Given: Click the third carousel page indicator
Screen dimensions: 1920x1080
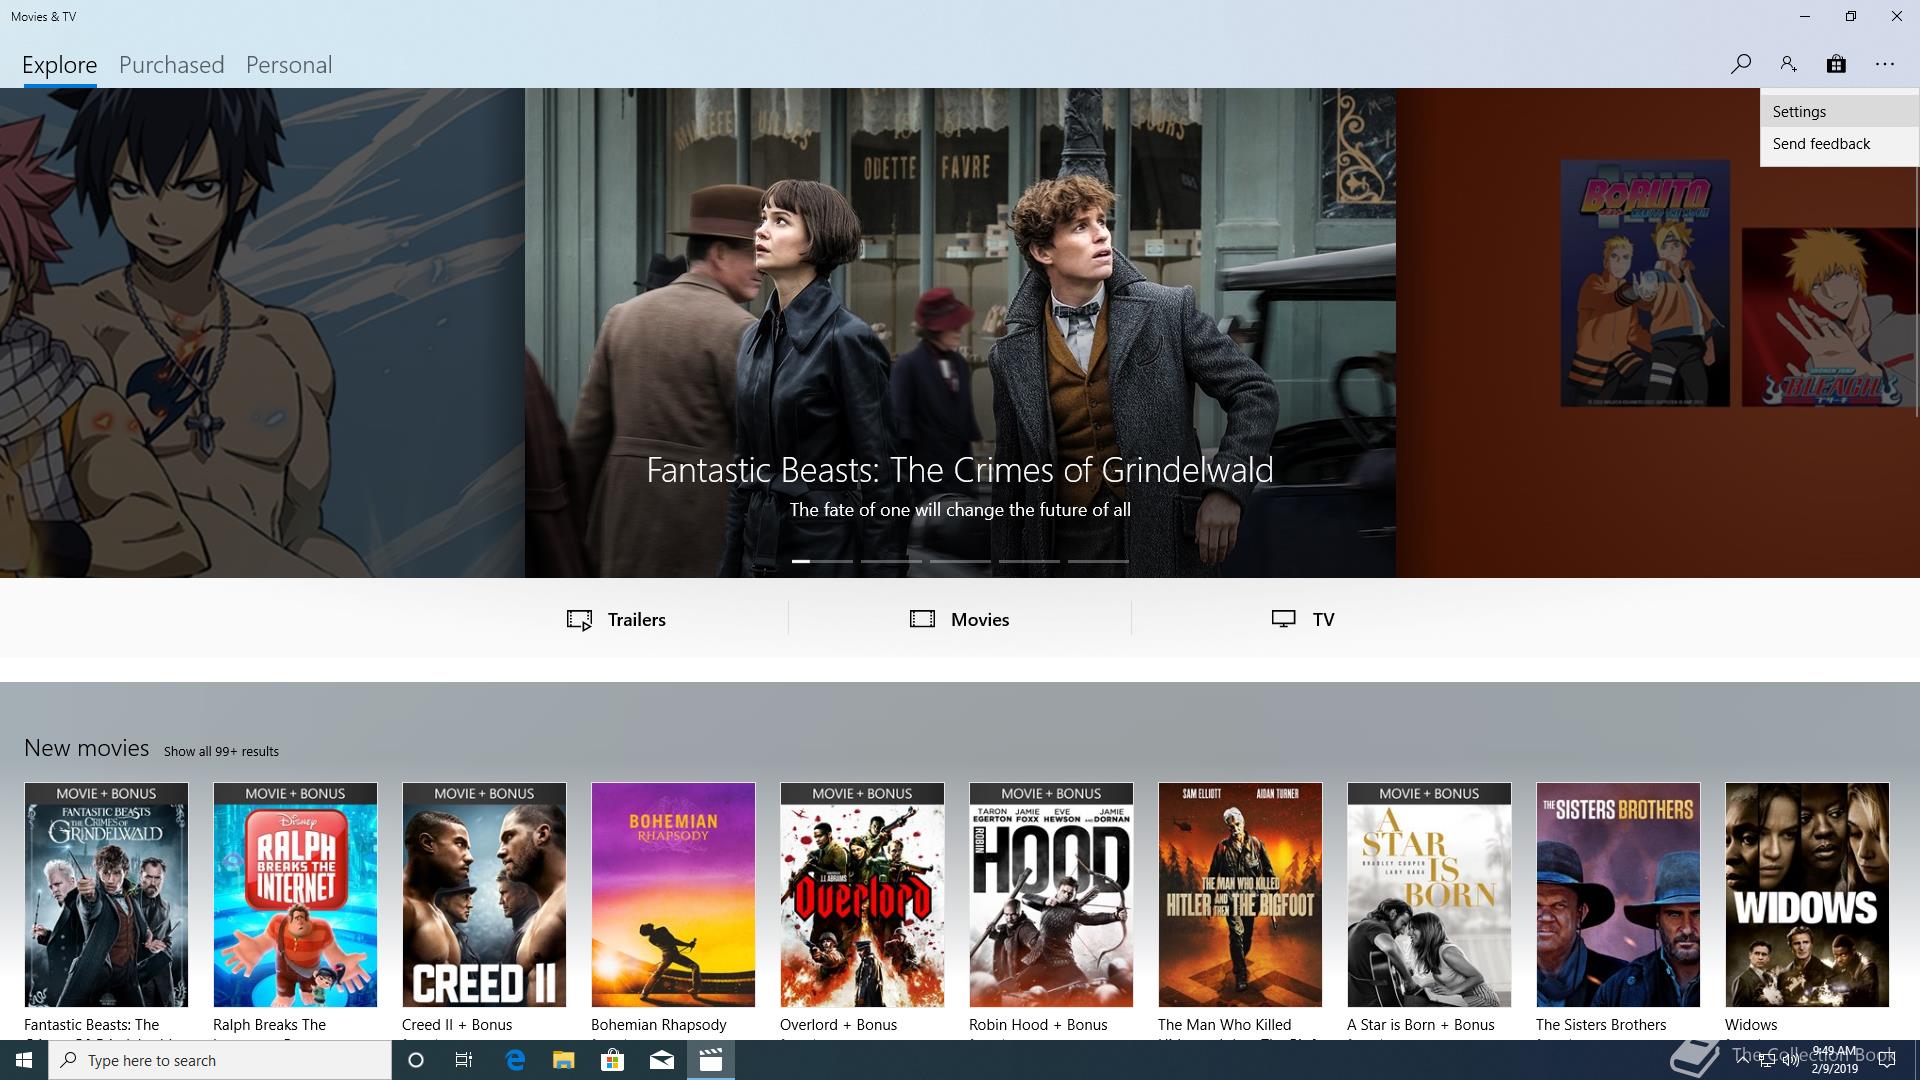Looking at the screenshot, I should click(x=960, y=561).
